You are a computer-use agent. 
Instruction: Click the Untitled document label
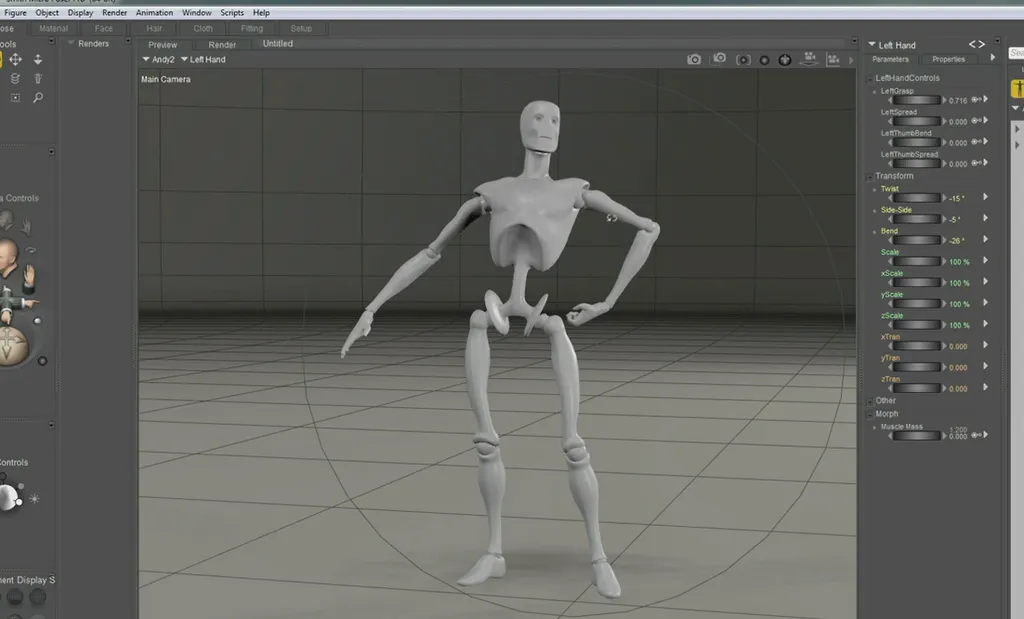point(278,44)
